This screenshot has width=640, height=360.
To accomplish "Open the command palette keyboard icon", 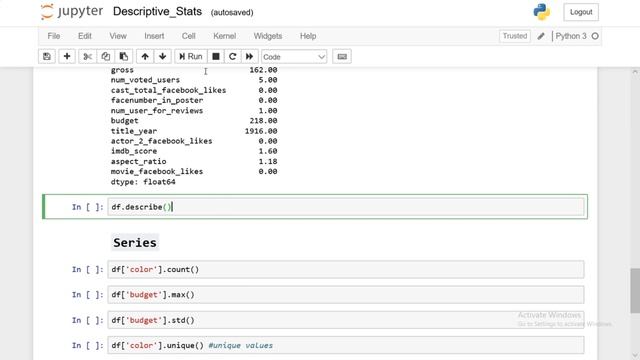I will [x=342, y=57].
